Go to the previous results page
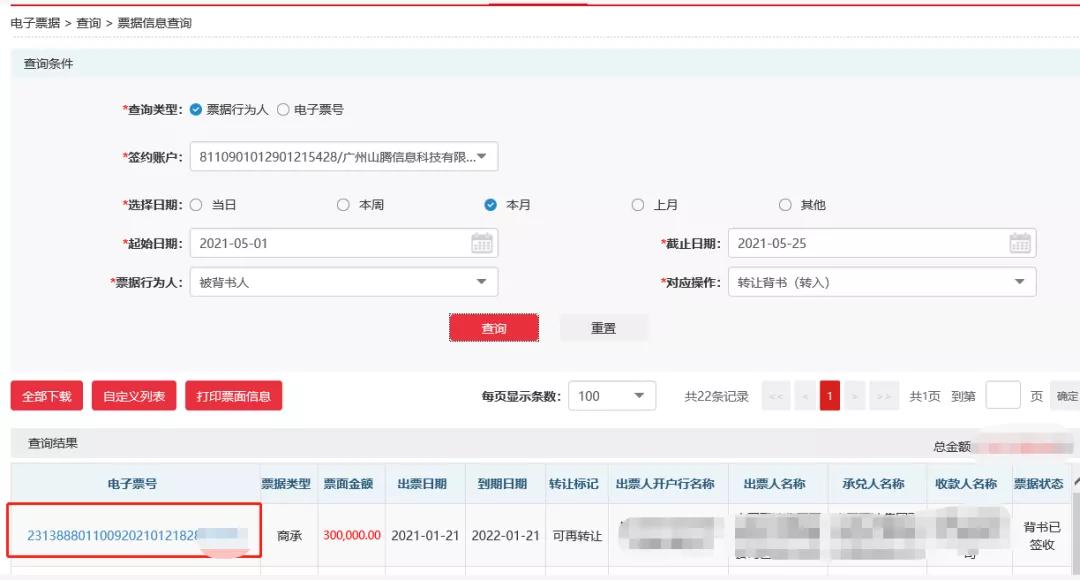Image resolution: width=1080 pixels, height=580 pixels. pyautogui.click(x=804, y=396)
